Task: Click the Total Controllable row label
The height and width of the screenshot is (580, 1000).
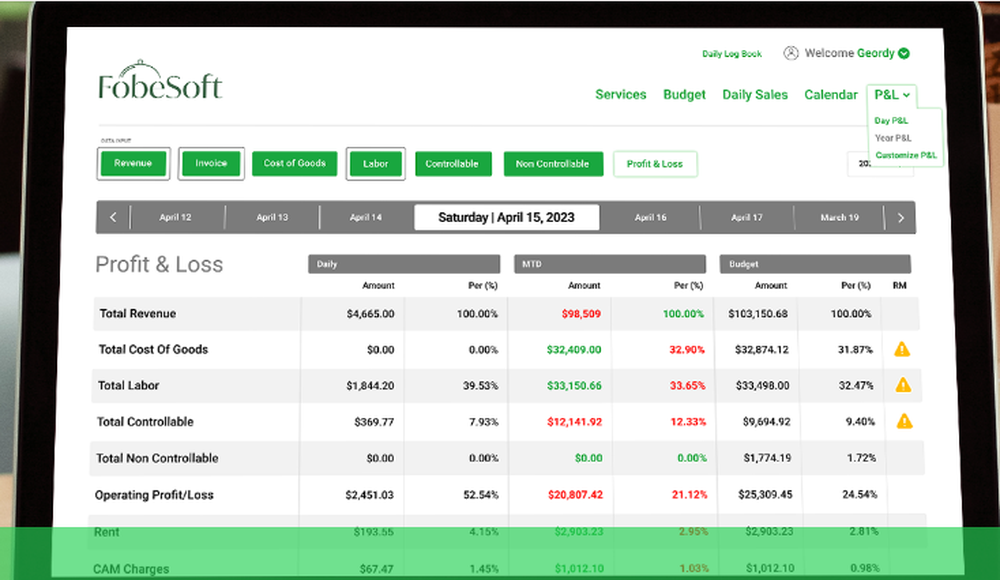Action: pos(145,422)
